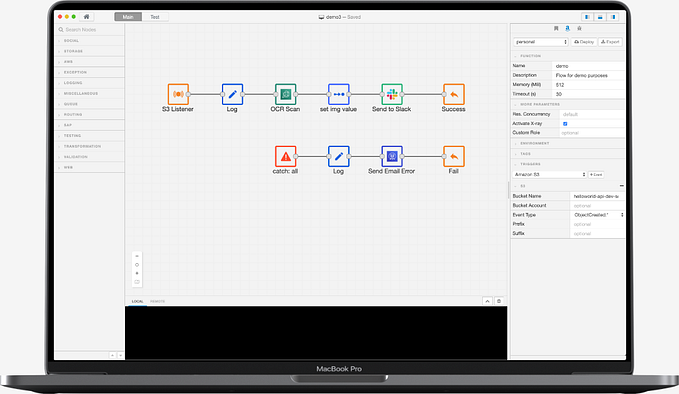
Task: Open the bookmark panel icon
Action: point(556,29)
